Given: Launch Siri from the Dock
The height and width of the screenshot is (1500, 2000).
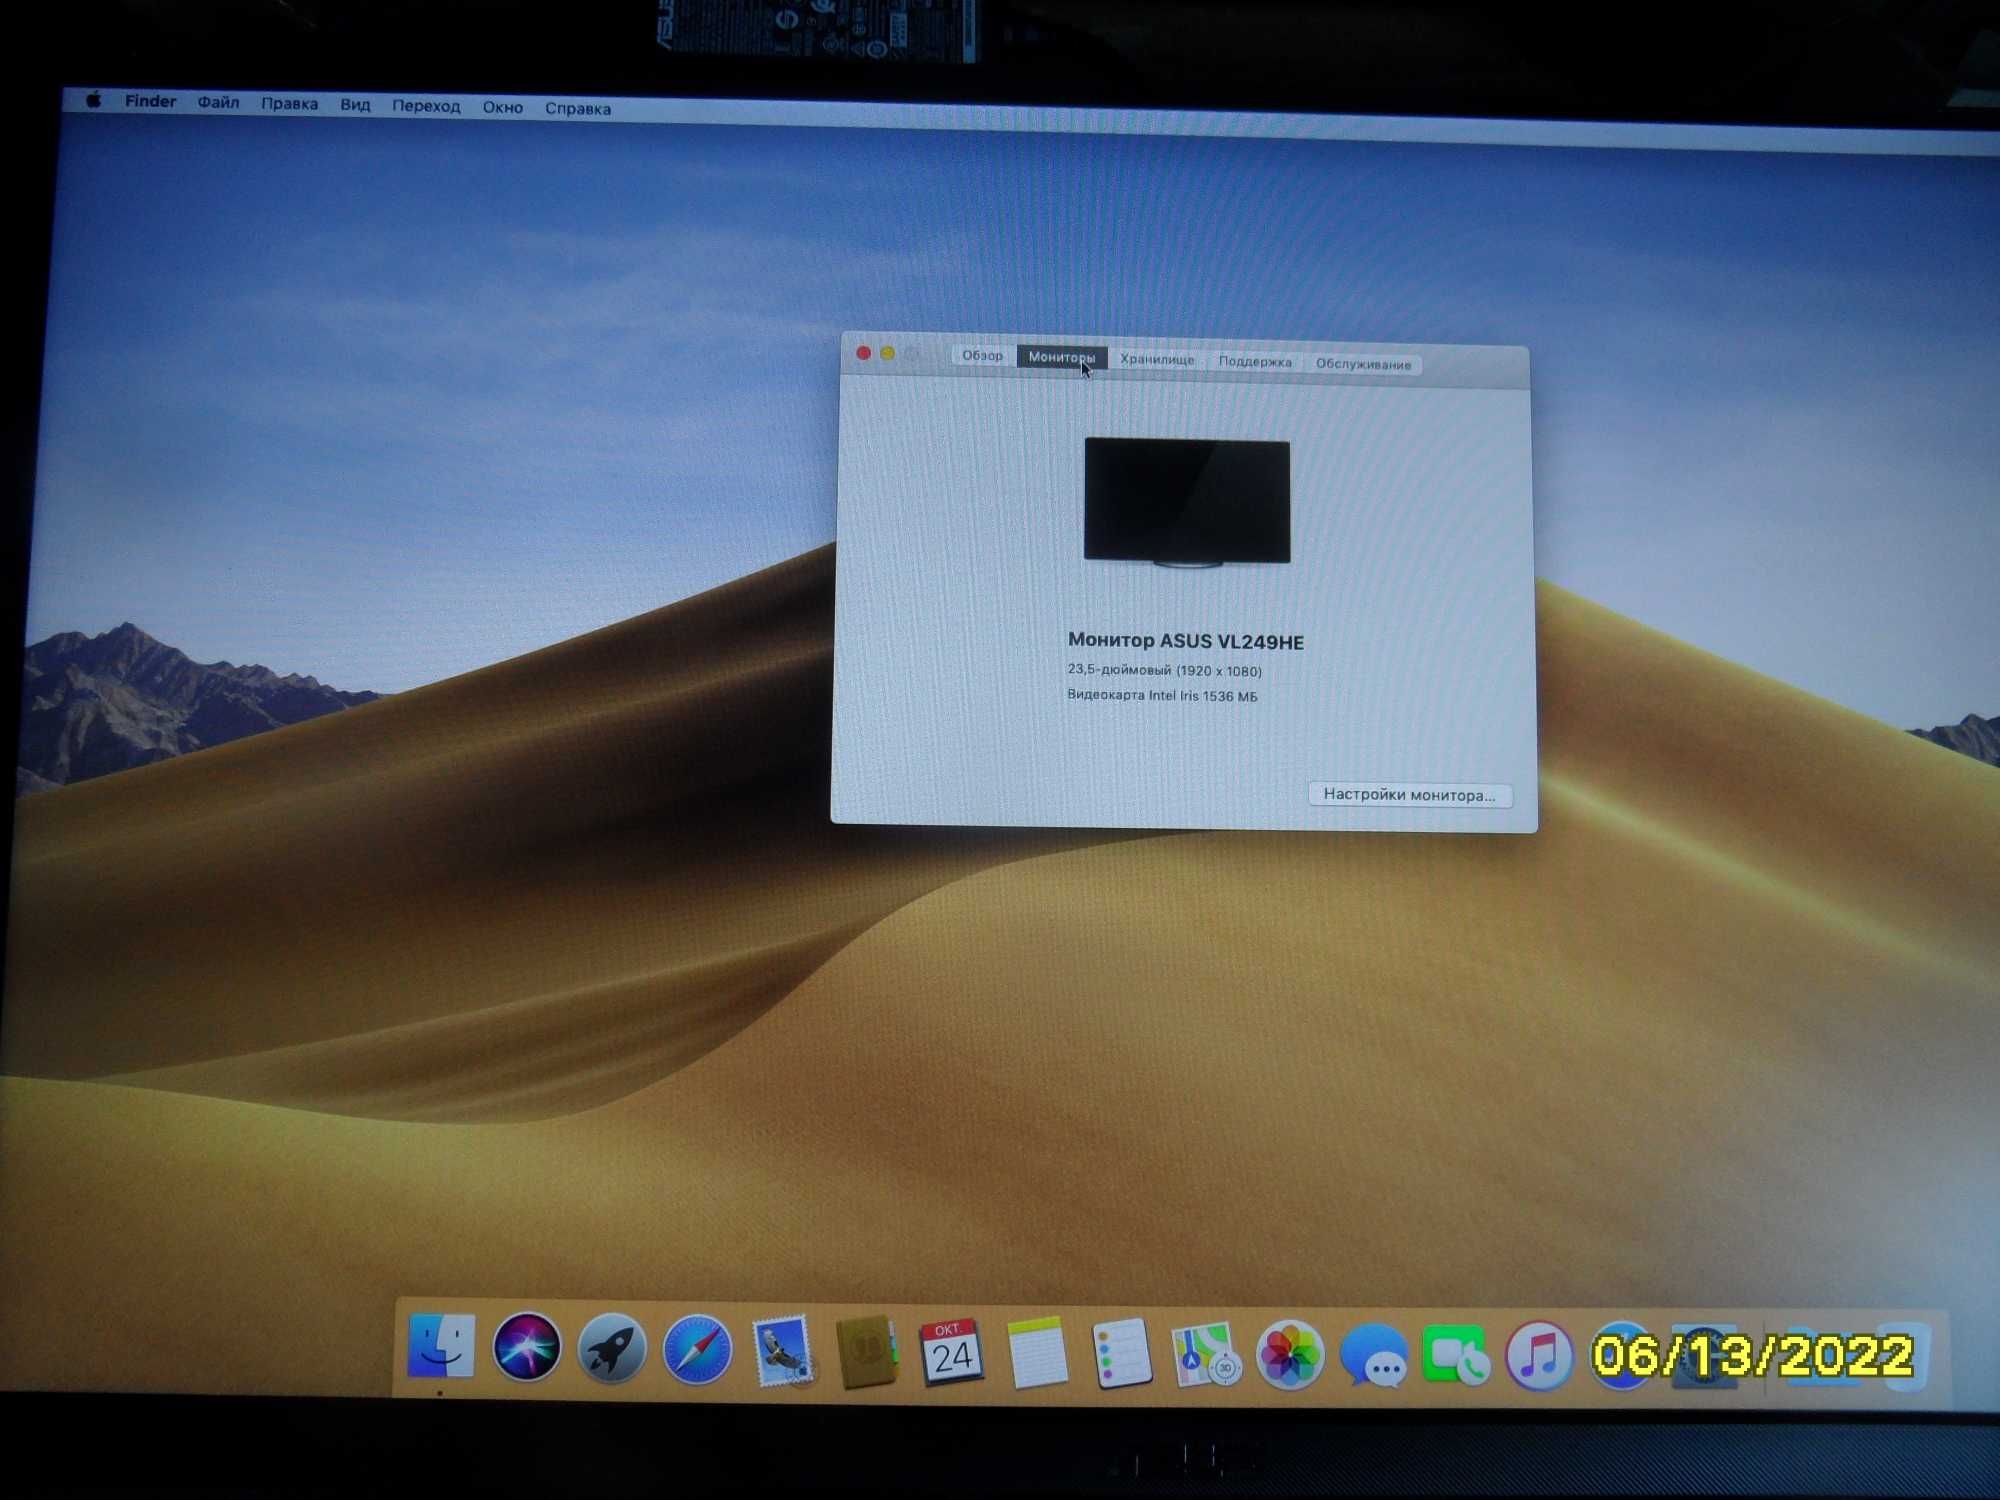Looking at the screenshot, I should (526, 1346).
